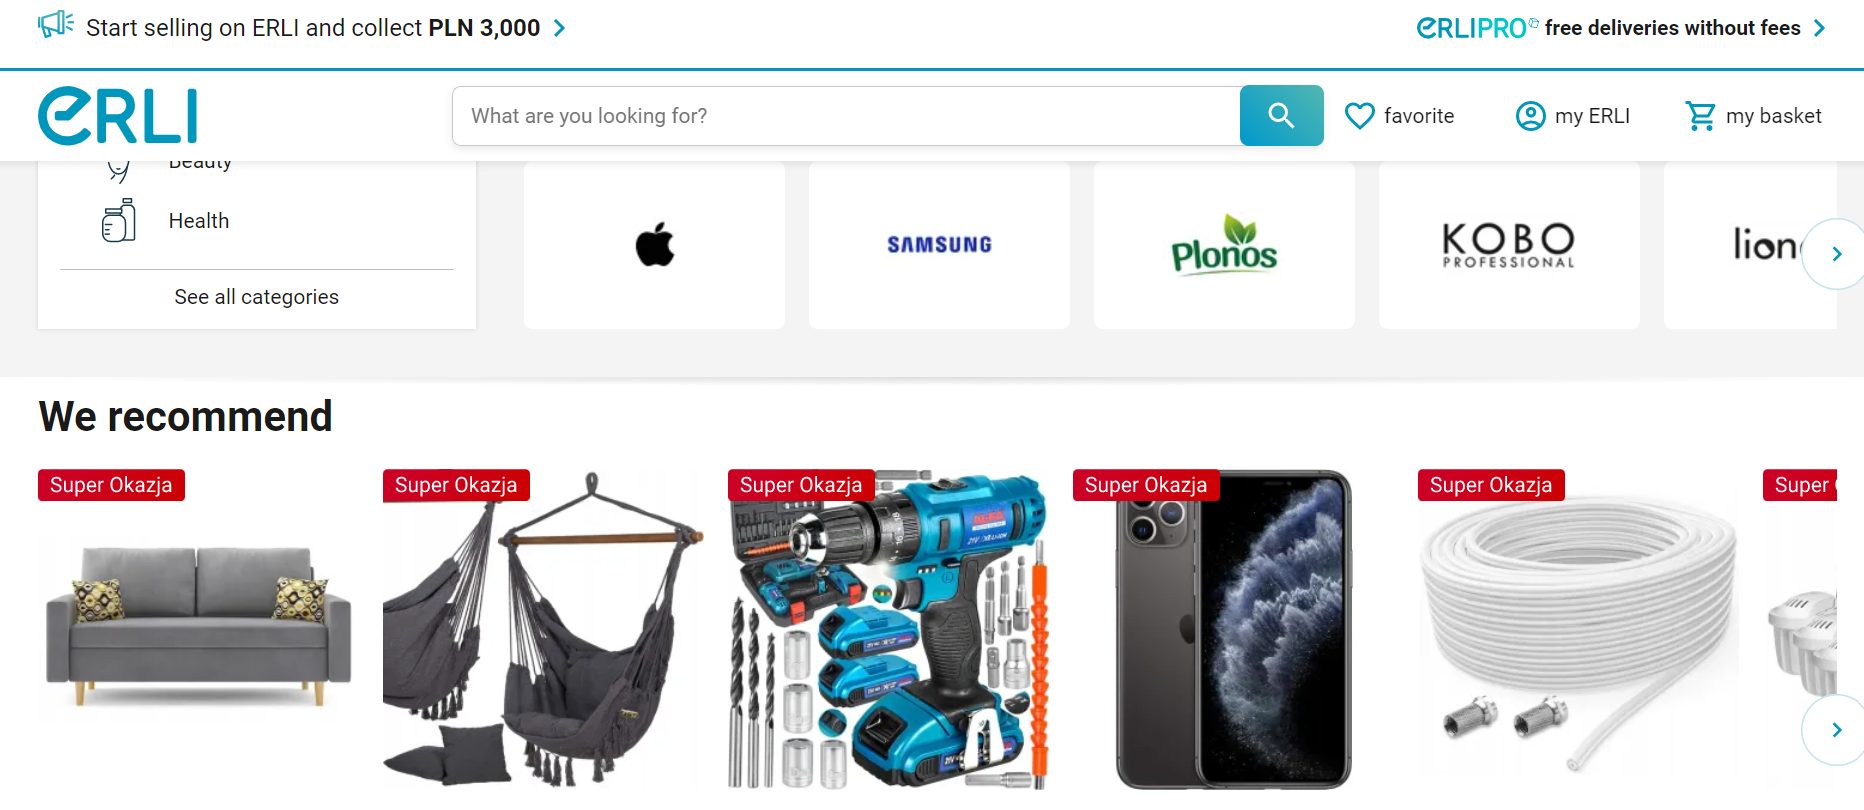Select the Samsung brand tile
The width and height of the screenshot is (1864, 810).
(939, 245)
